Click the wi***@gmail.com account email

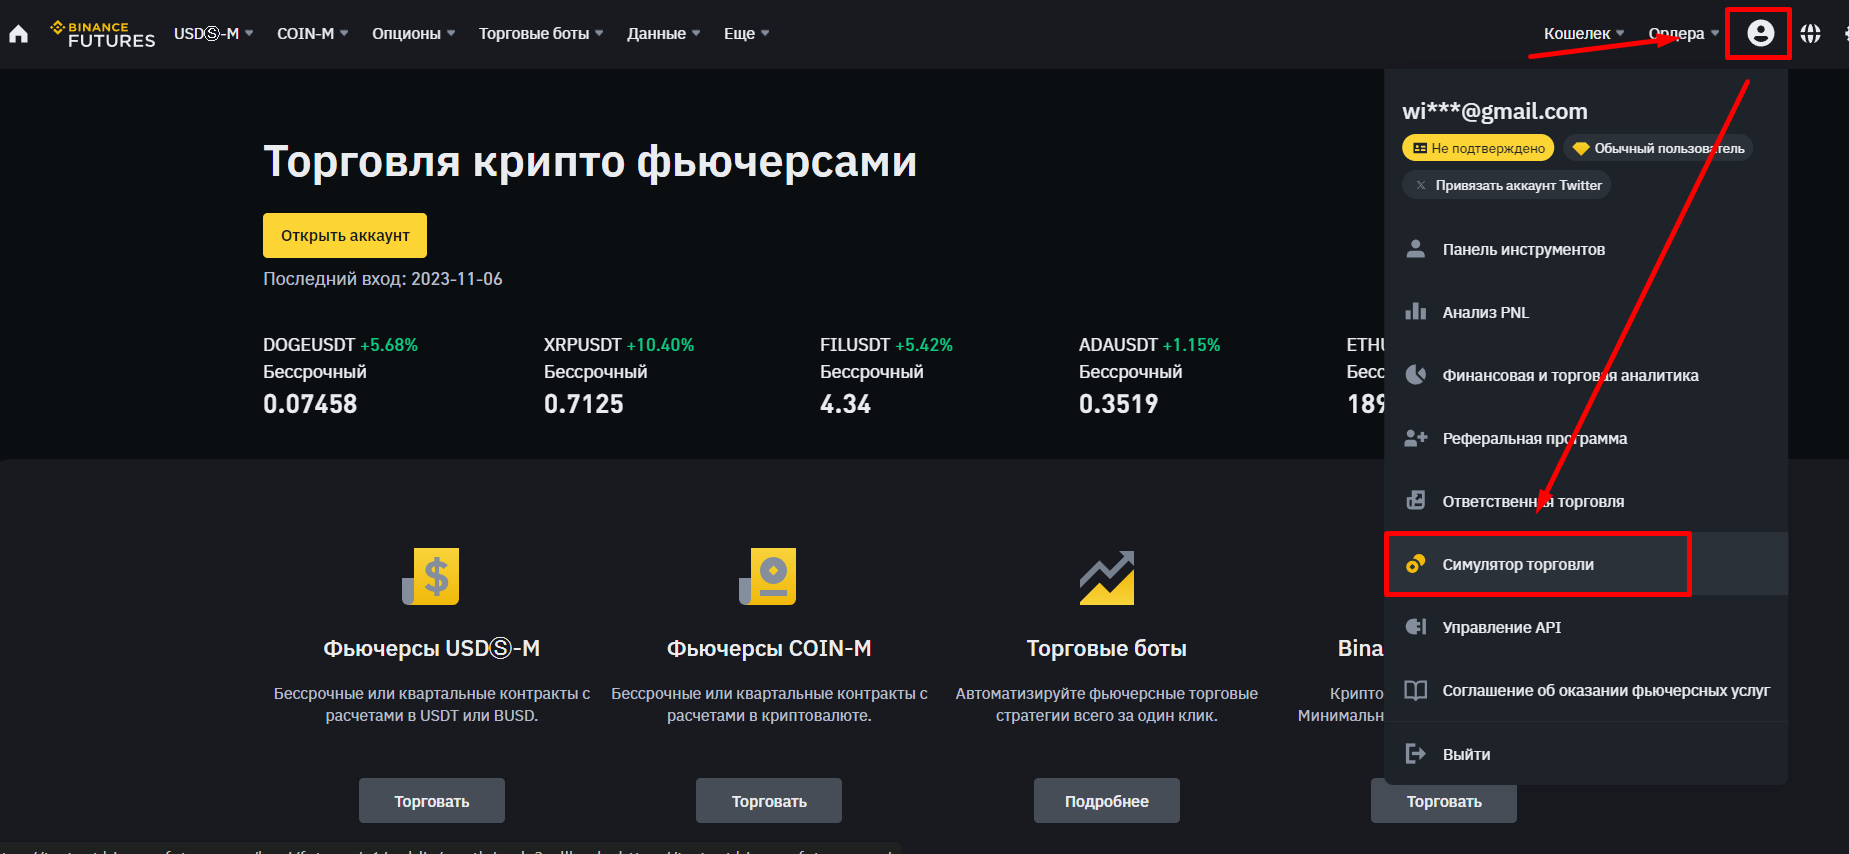click(1495, 111)
